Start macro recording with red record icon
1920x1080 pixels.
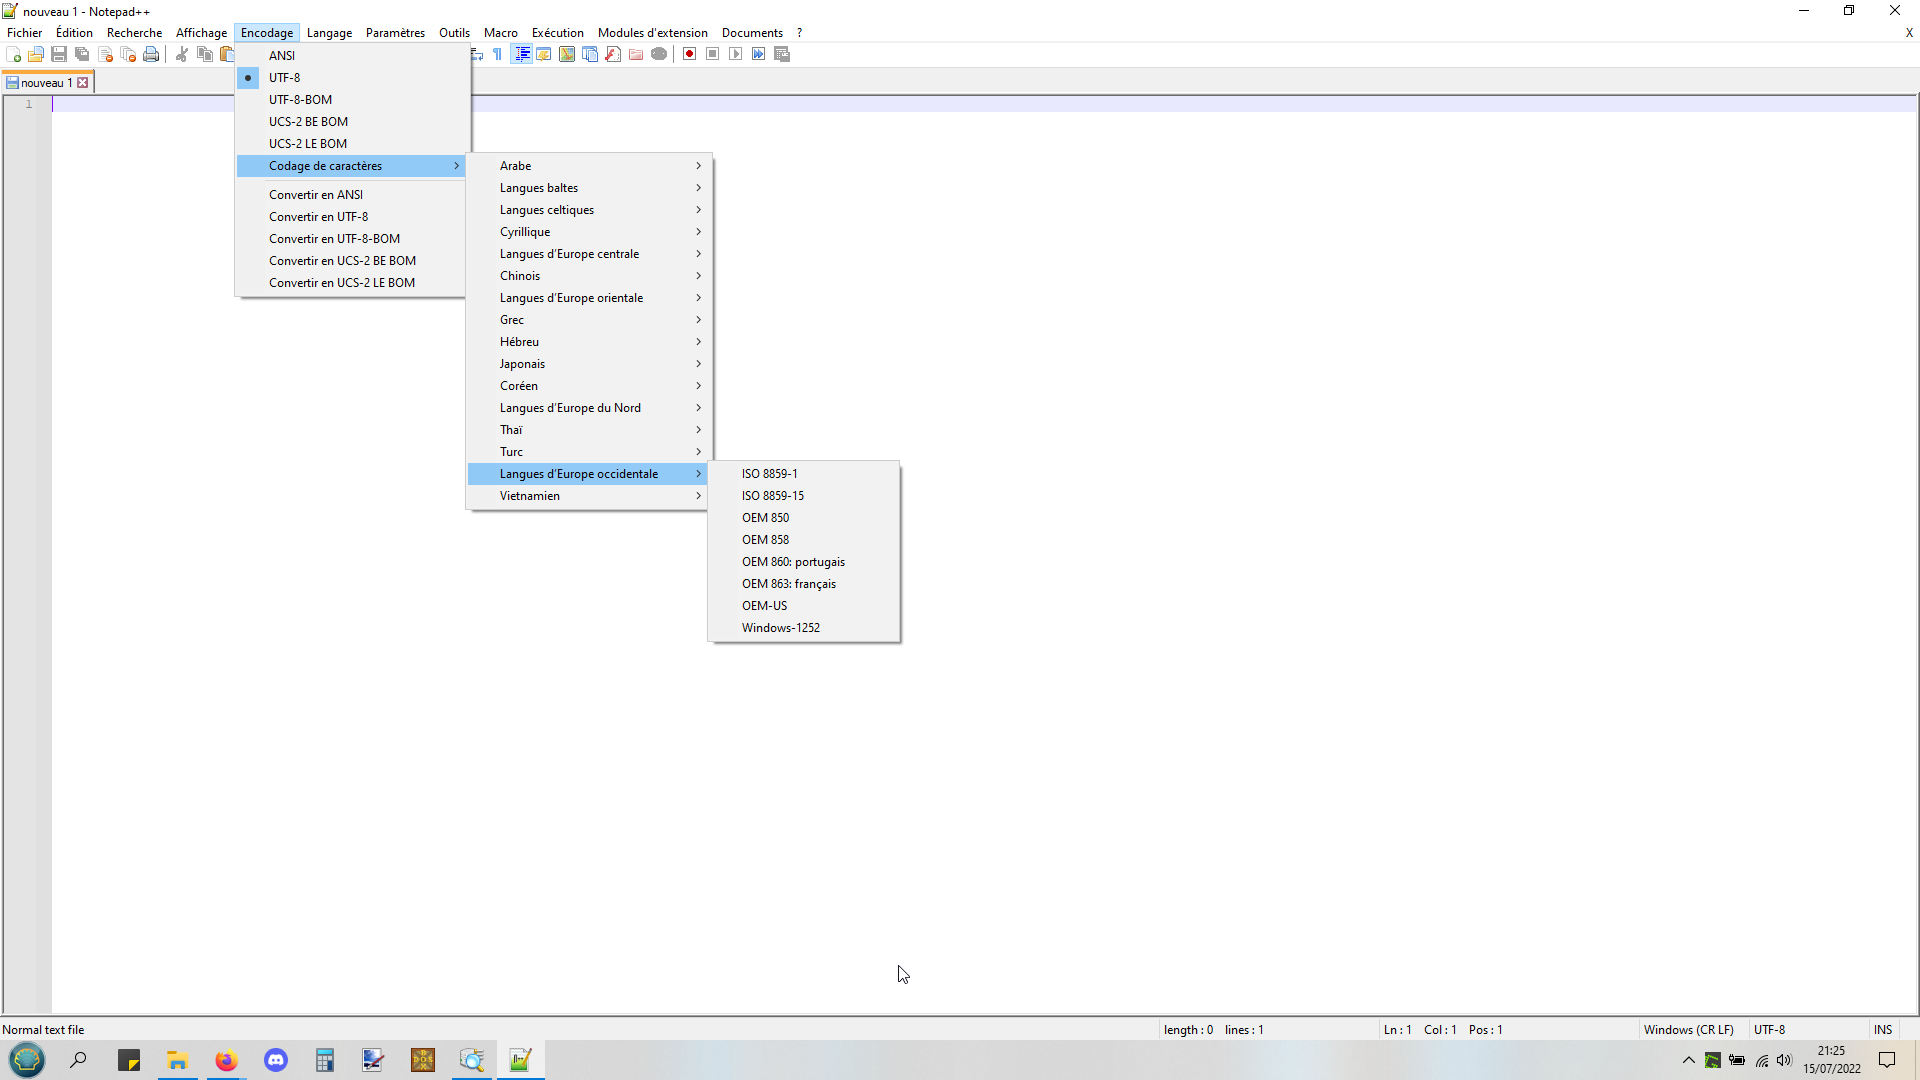pos(689,54)
